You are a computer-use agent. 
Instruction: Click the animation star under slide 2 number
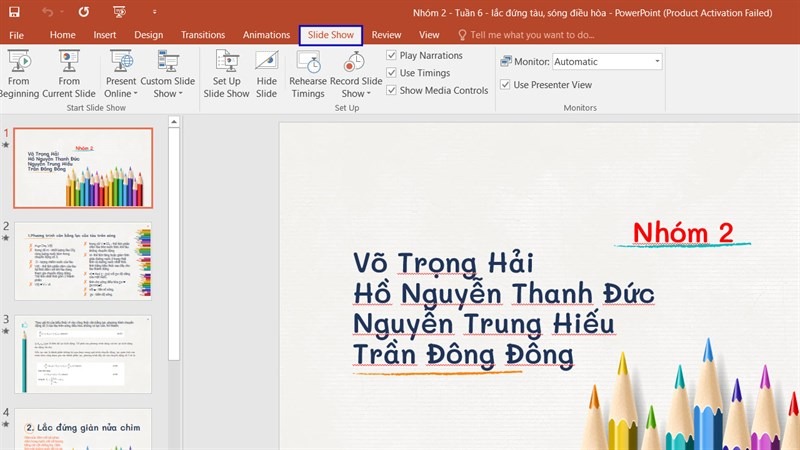click(6, 238)
